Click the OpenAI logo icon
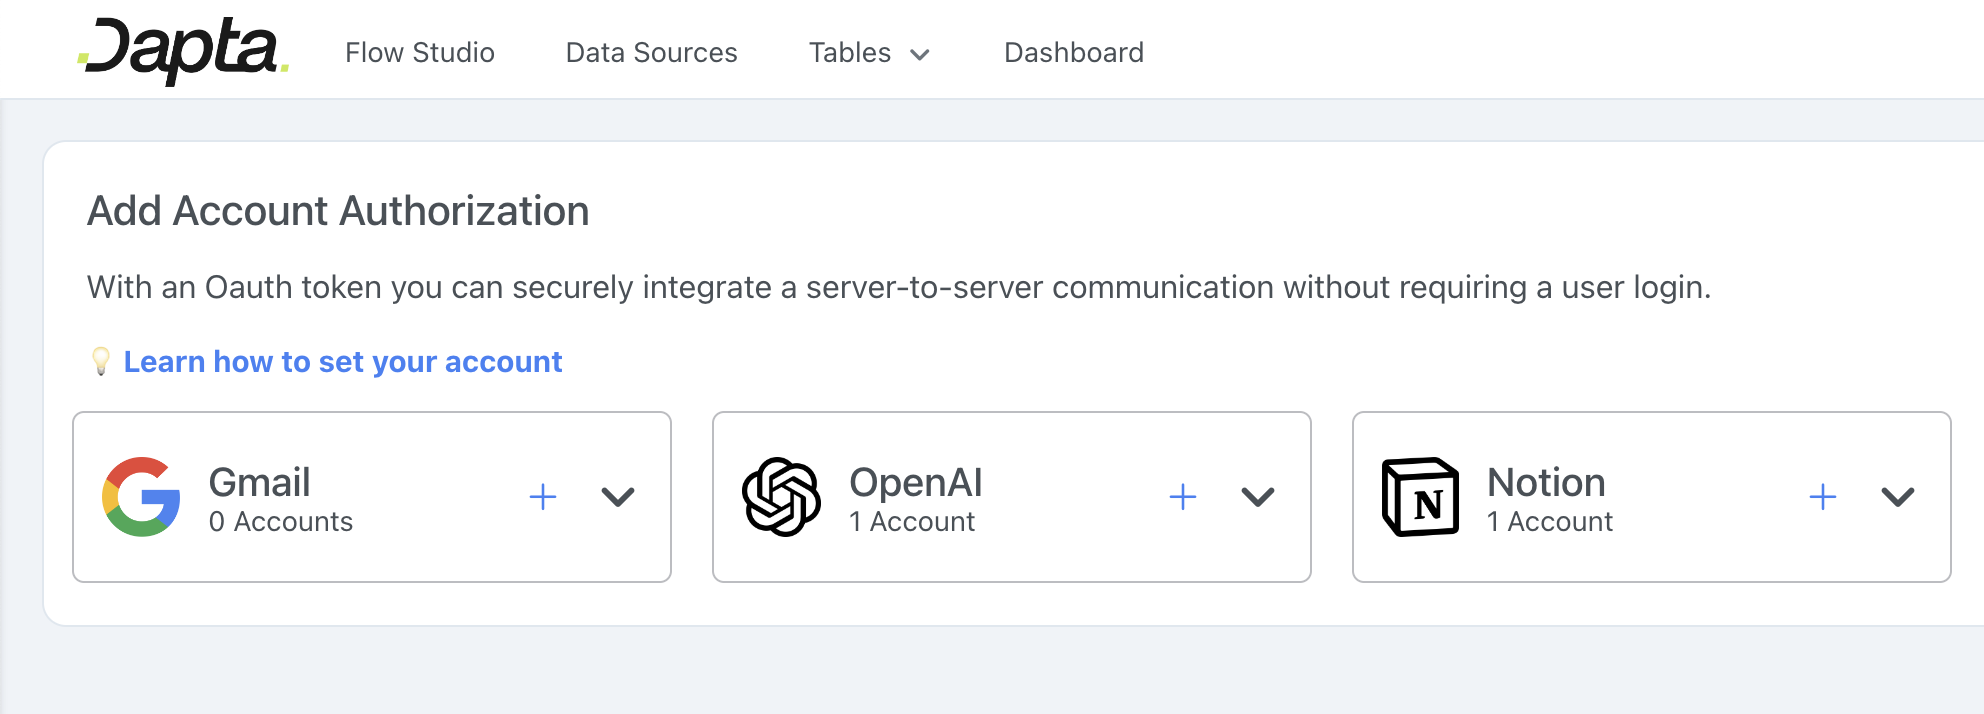The image size is (1984, 714). (781, 497)
